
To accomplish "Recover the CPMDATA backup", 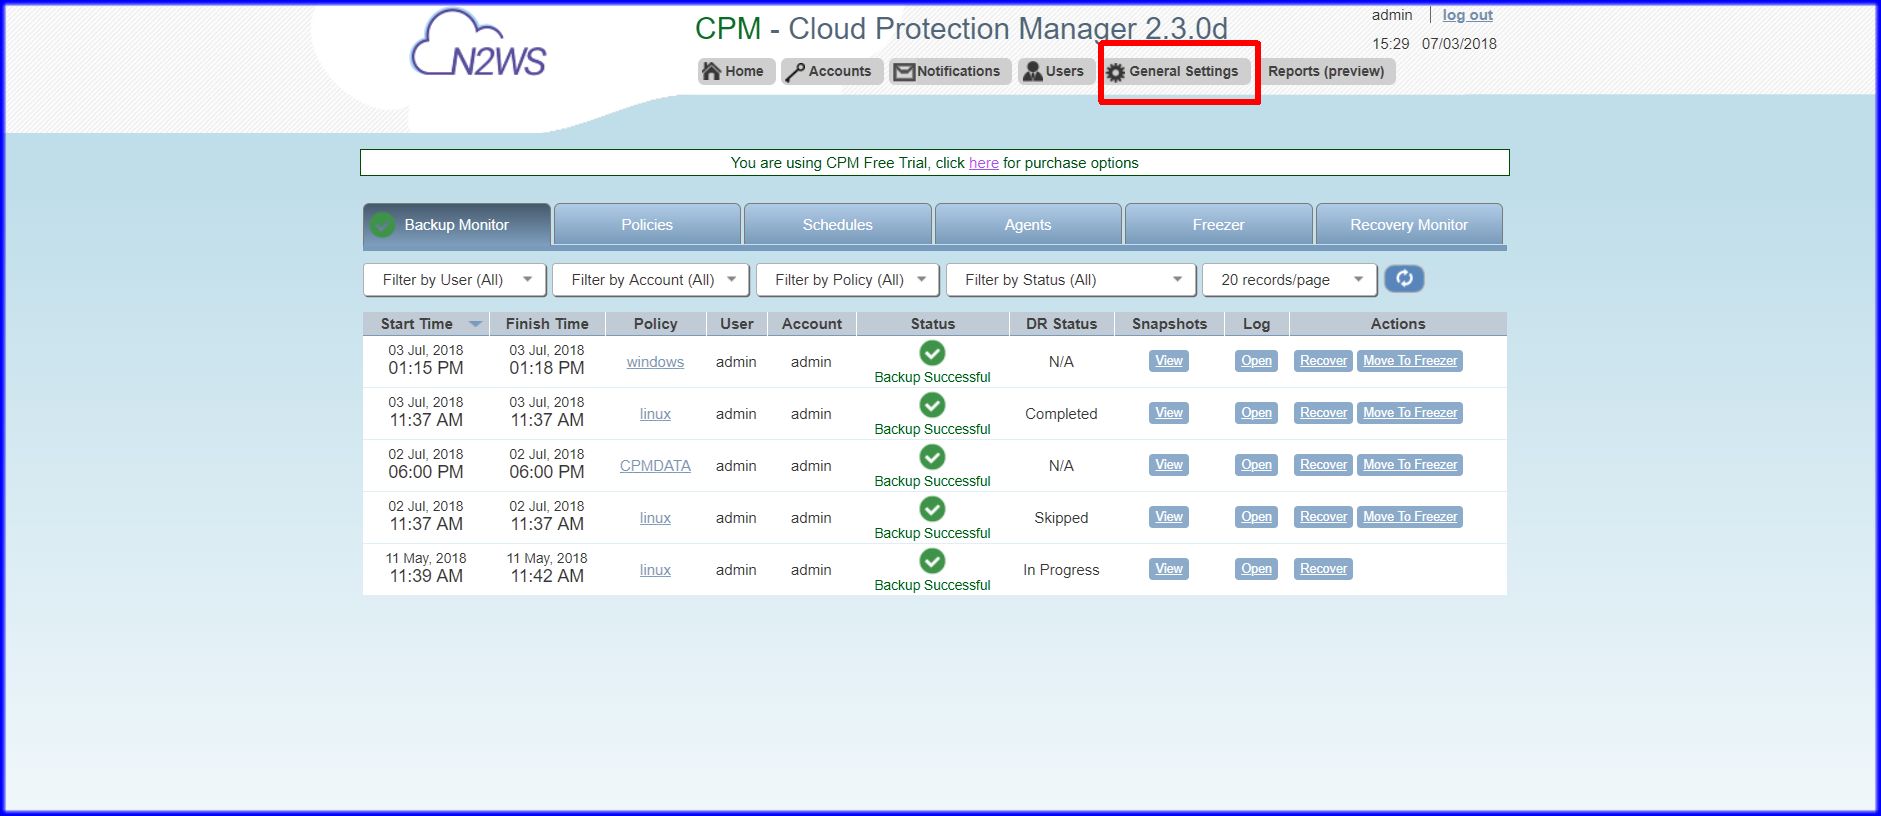I will [x=1323, y=465].
